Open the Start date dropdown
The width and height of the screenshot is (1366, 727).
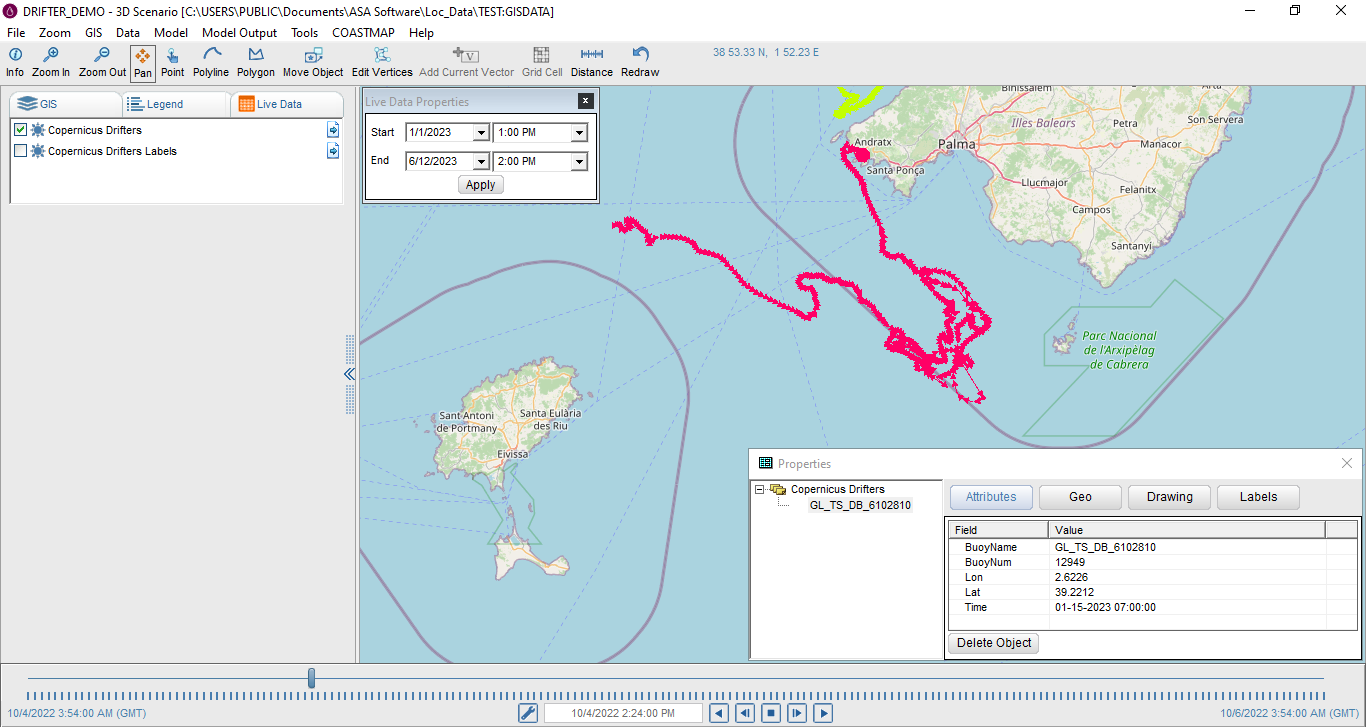point(480,133)
